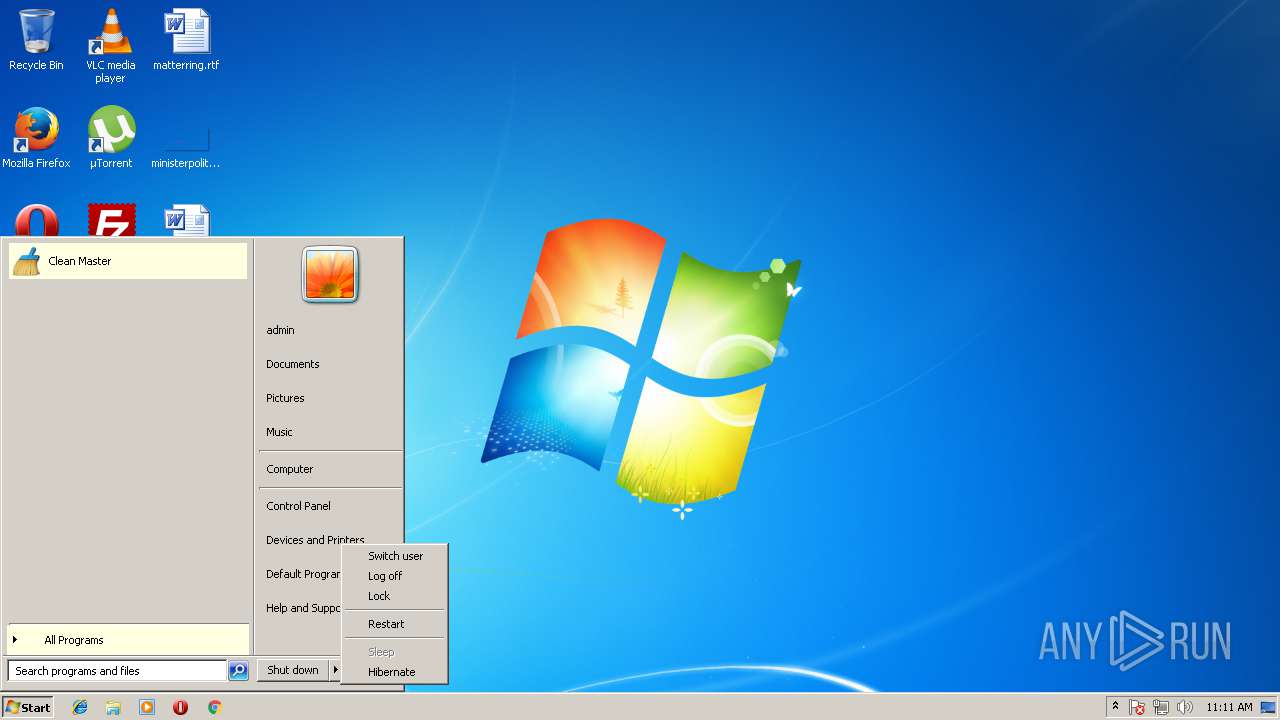Click Show desktop button at taskbar end

(1269, 707)
